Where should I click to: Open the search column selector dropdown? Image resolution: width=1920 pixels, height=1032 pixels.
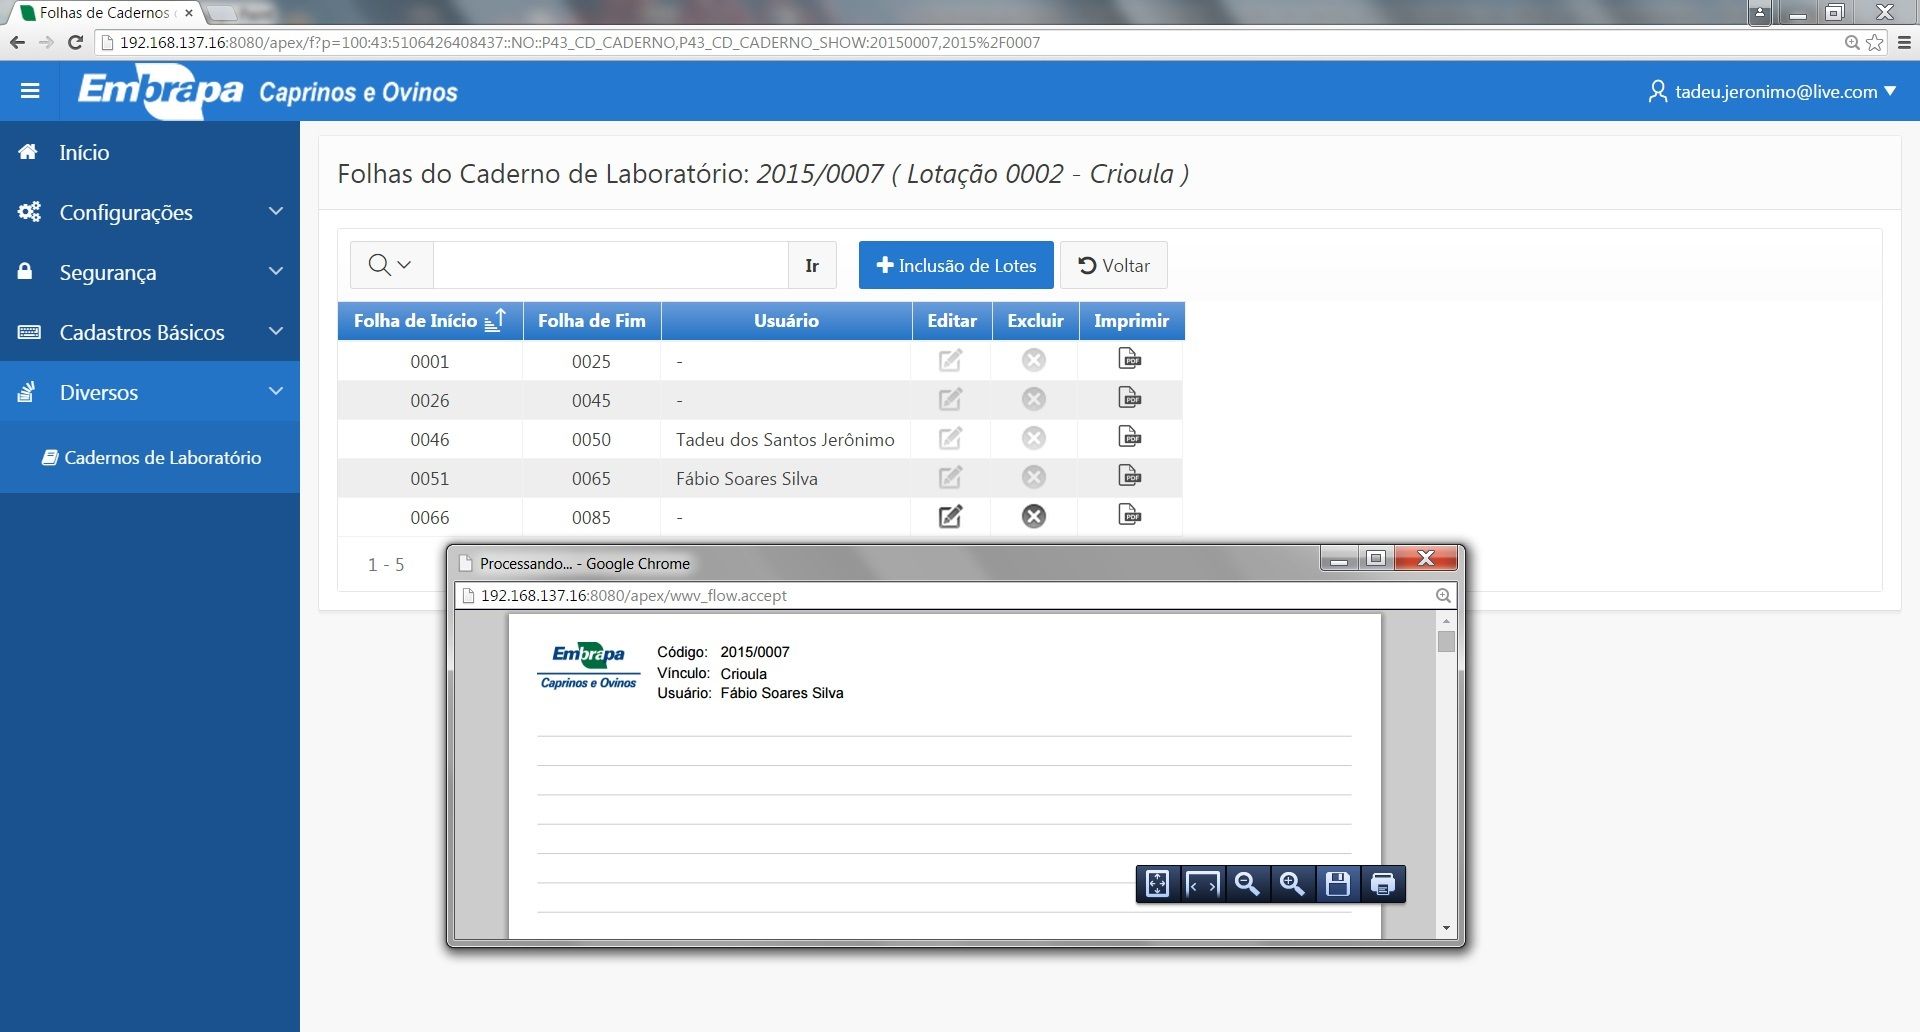click(390, 265)
